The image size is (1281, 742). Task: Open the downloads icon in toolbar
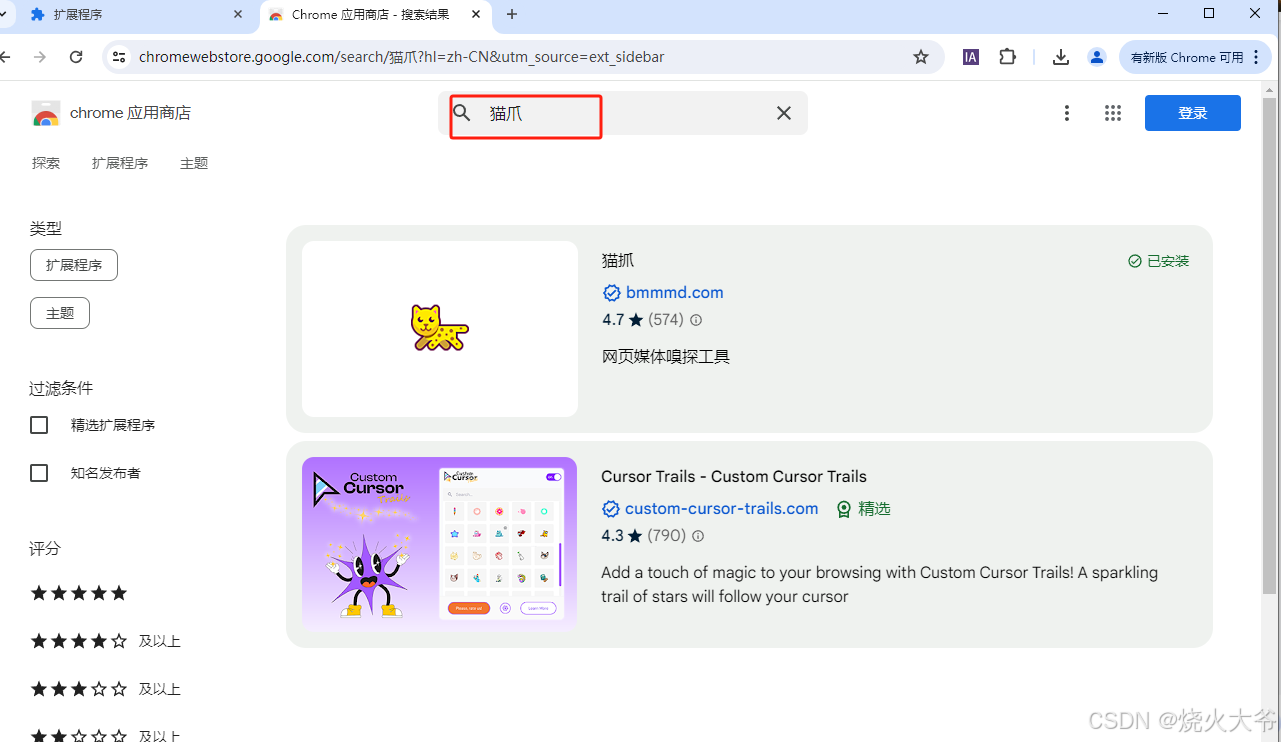(1061, 57)
